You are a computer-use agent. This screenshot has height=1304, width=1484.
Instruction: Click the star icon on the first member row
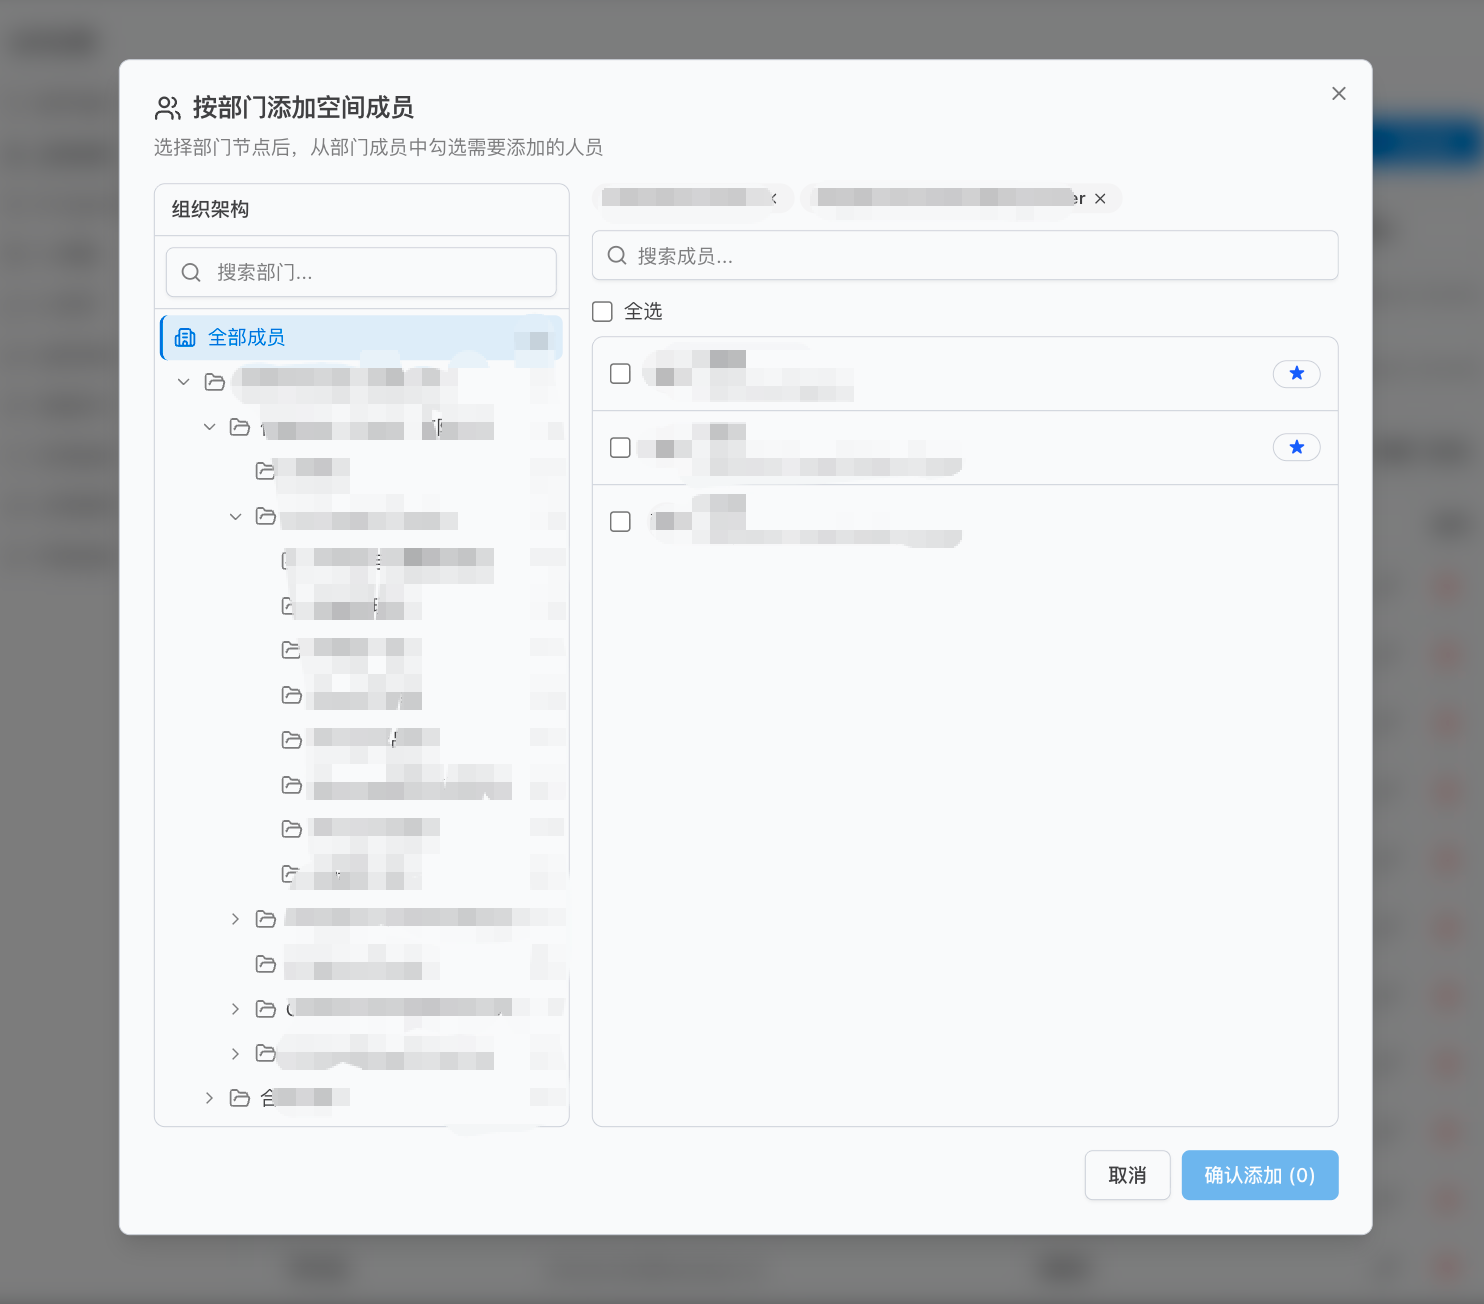point(1296,373)
